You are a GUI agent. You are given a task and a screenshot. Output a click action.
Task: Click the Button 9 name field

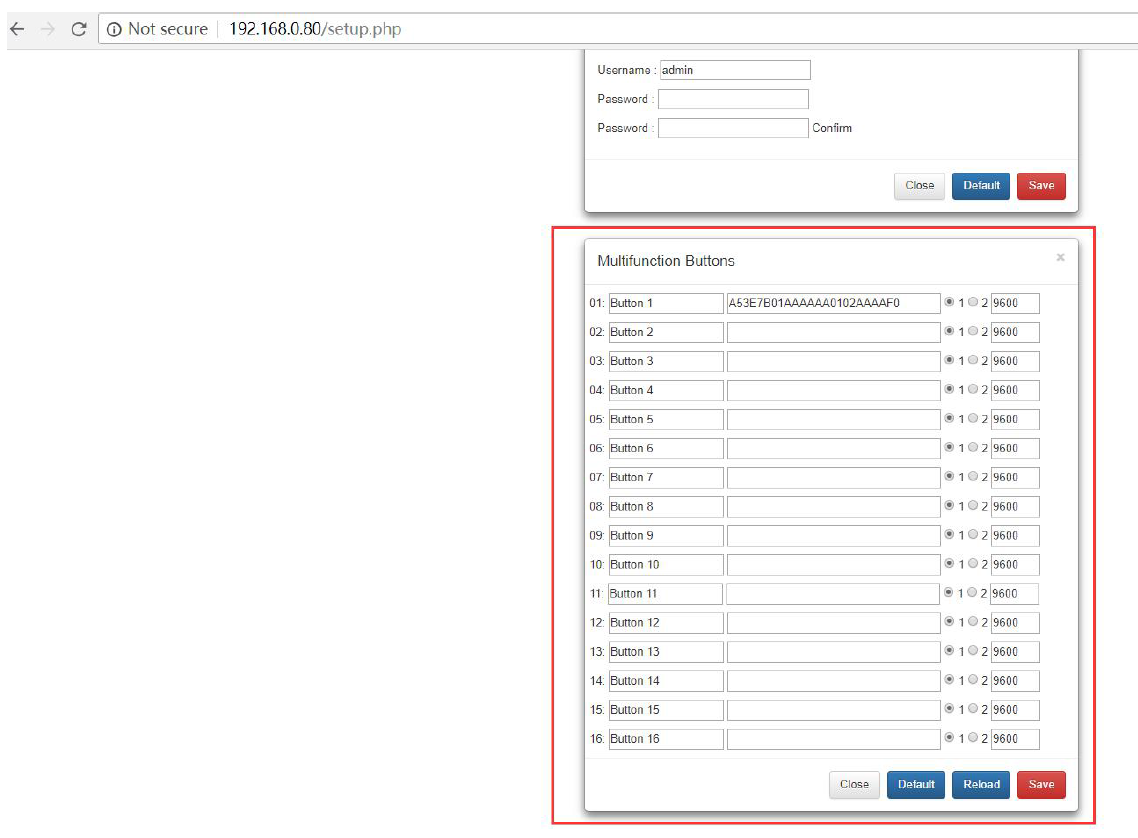(x=666, y=535)
